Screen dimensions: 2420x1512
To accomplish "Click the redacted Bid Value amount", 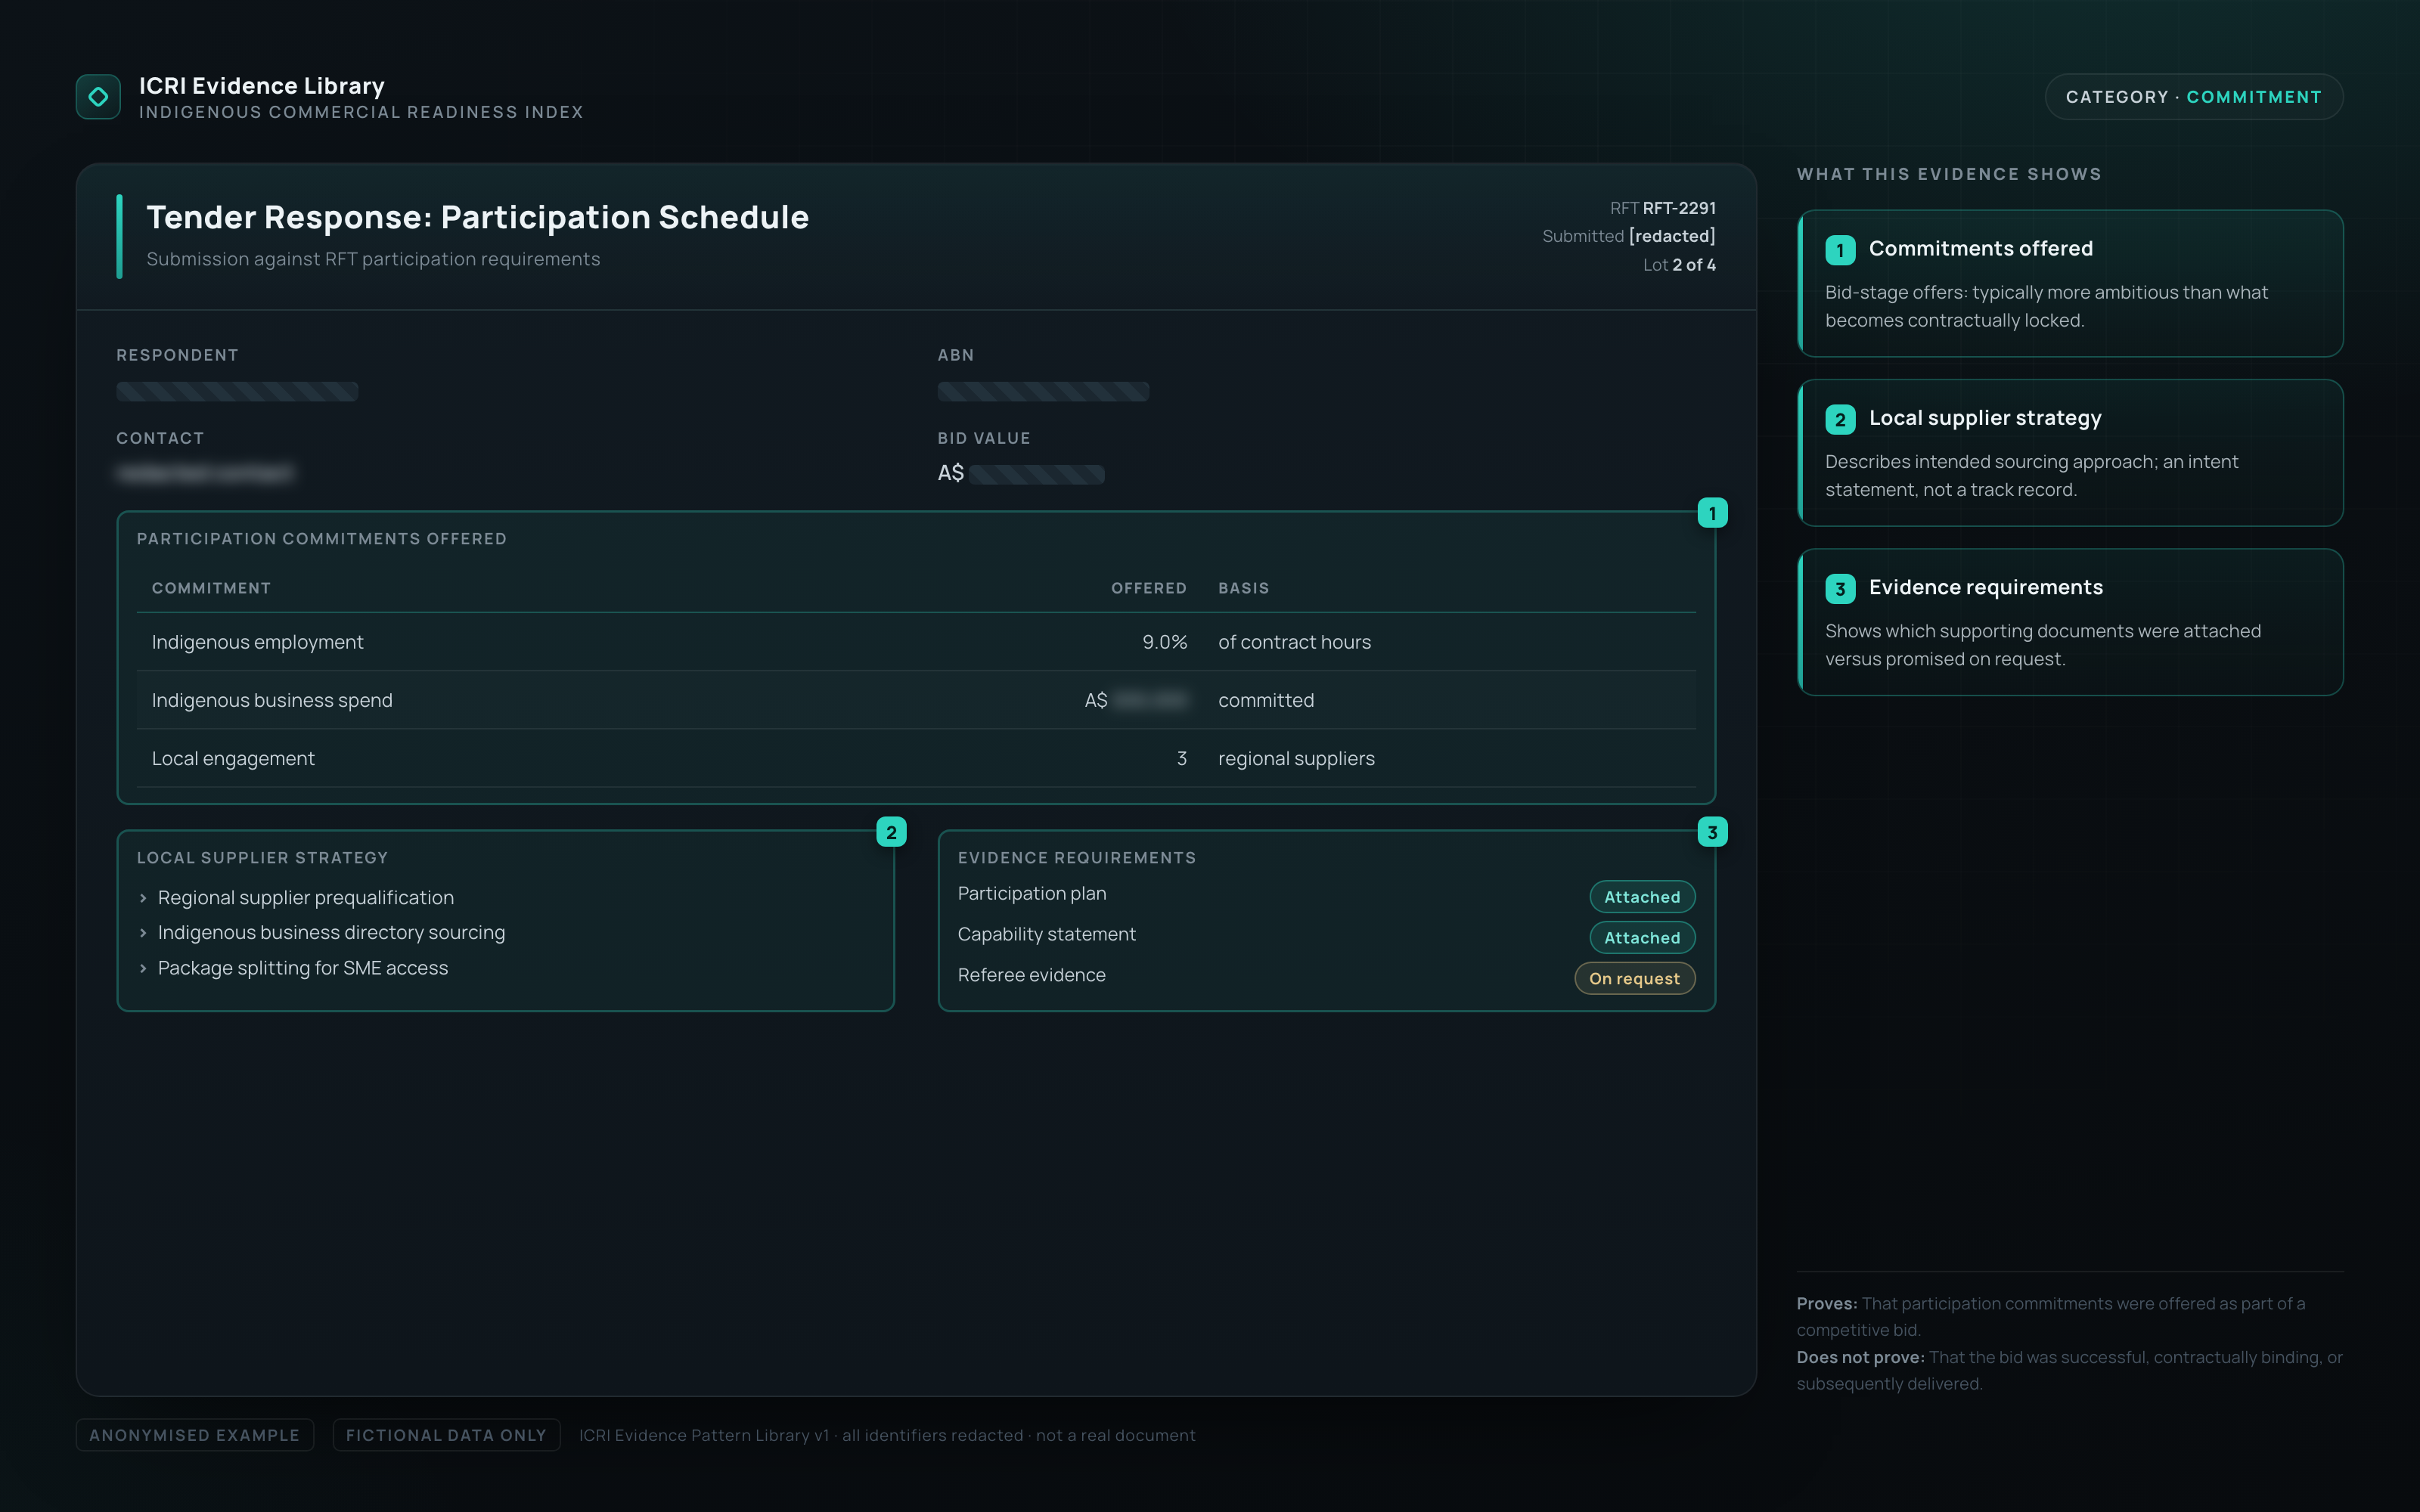I will (1036, 474).
